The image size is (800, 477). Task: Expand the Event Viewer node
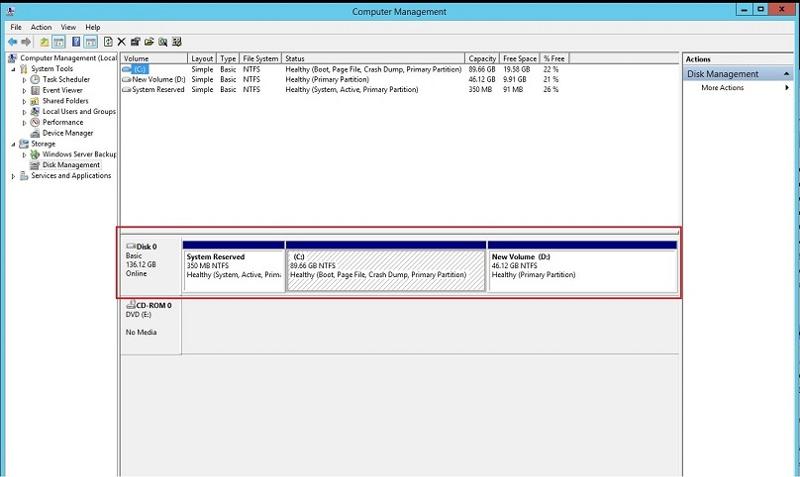click(x=25, y=90)
